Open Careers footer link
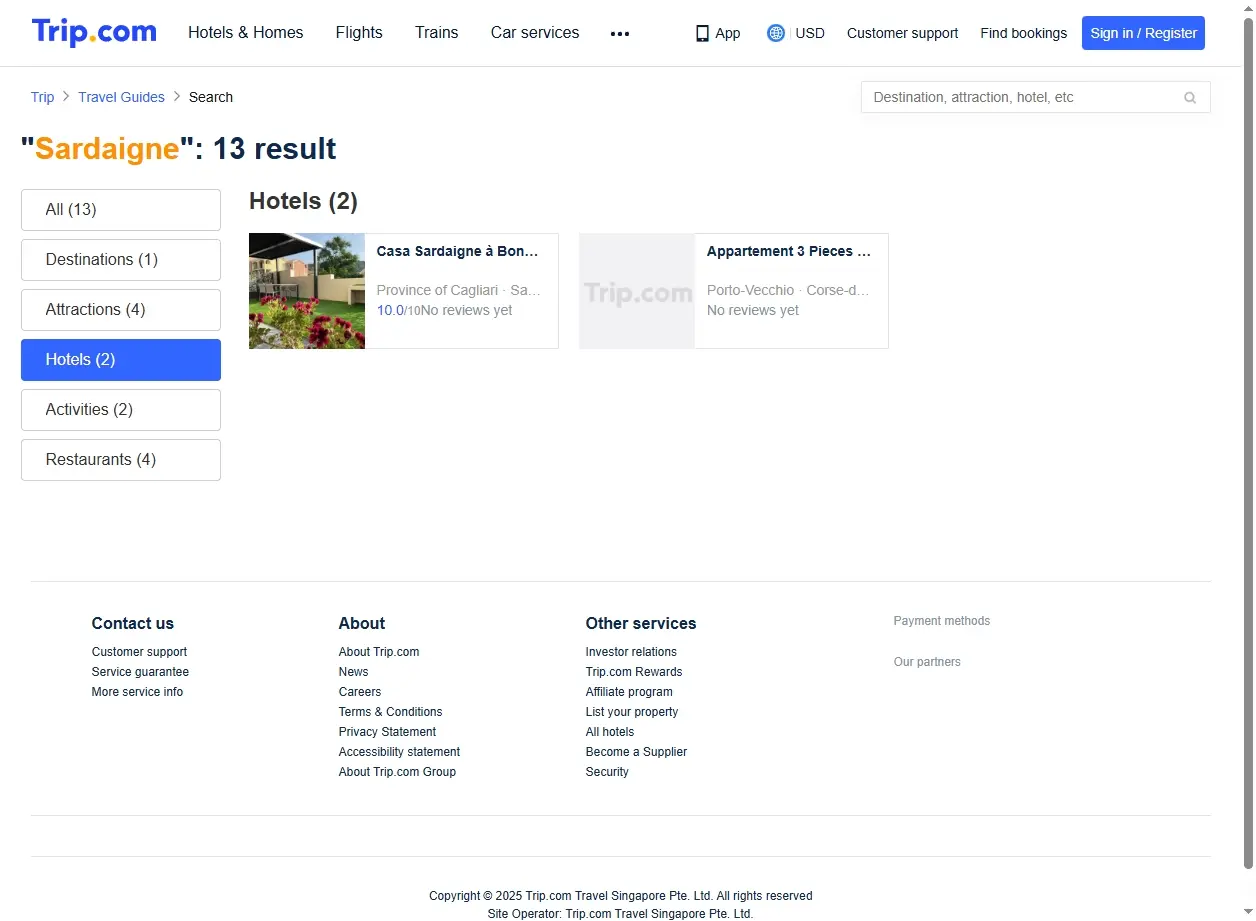This screenshot has height=921, width=1256. (x=360, y=692)
